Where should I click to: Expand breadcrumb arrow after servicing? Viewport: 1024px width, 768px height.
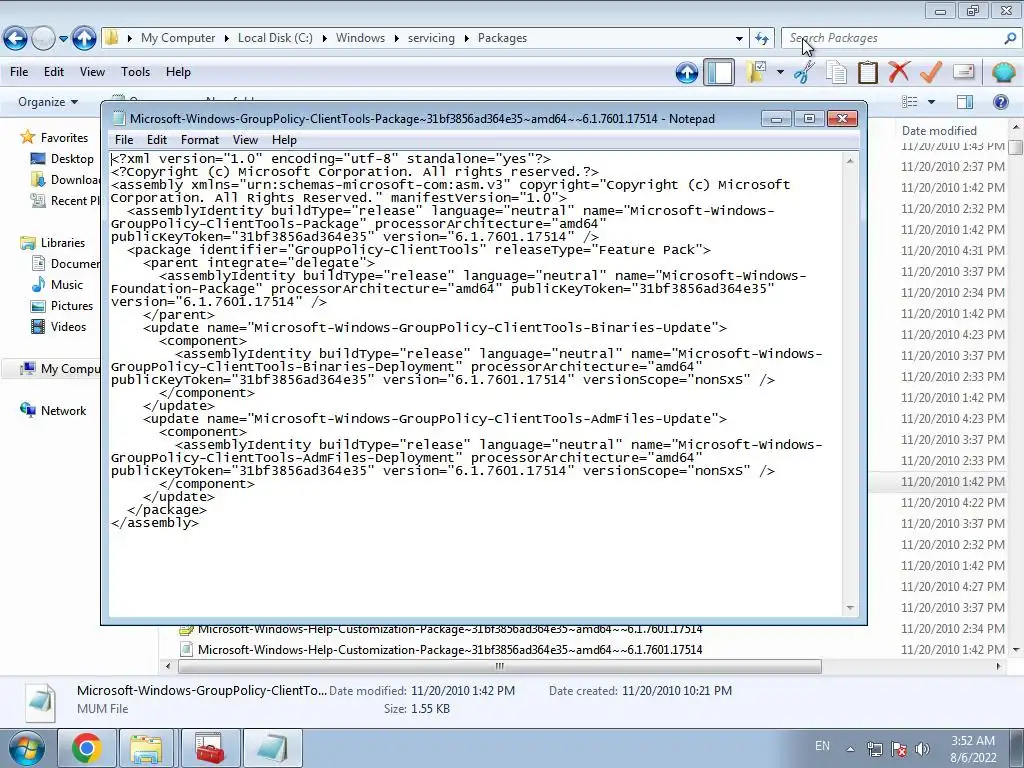click(466, 39)
